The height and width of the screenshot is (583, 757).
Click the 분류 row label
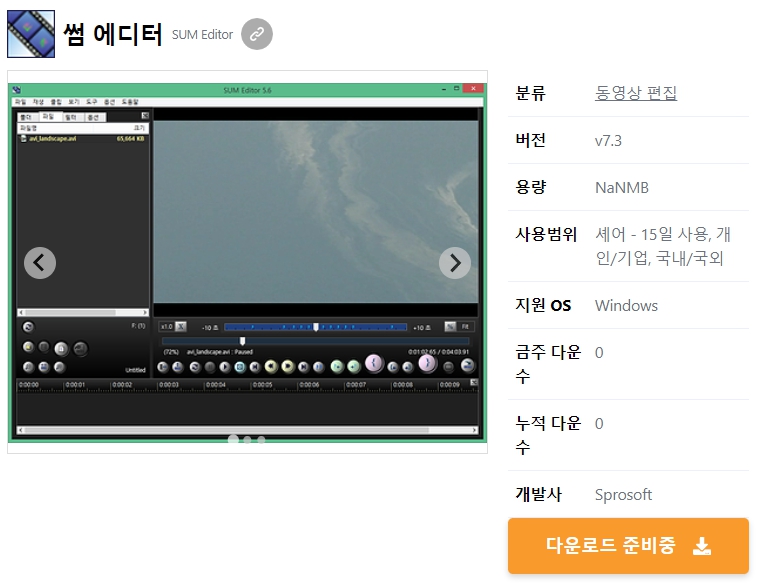click(531, 93)
